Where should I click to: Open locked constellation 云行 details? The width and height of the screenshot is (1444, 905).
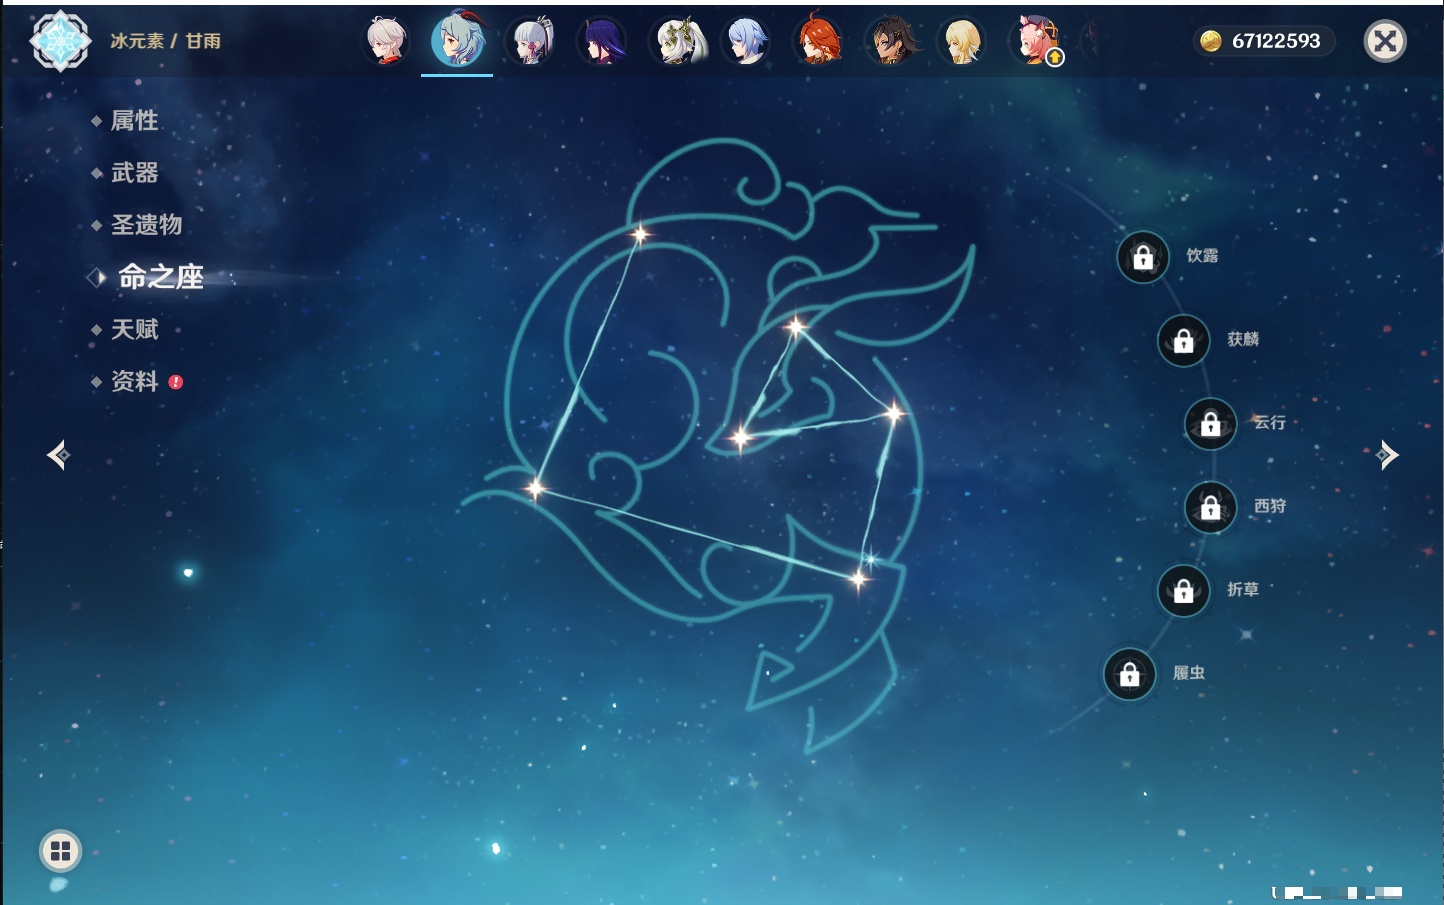(x=1210, y=424)
